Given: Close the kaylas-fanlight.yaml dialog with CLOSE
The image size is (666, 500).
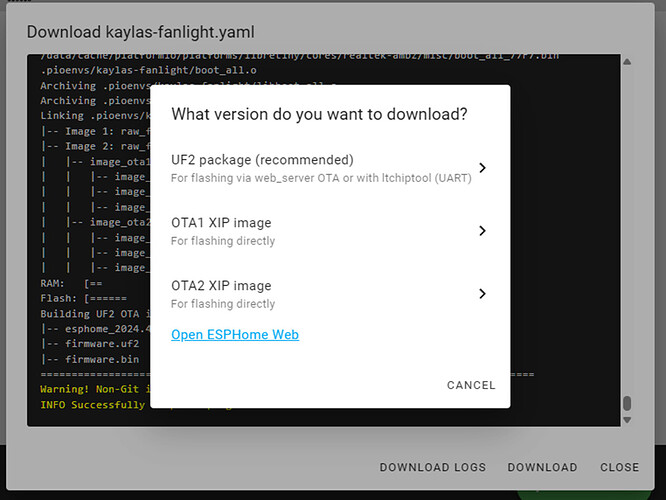Looking at the screenshot, I should pyautogui.click(x=619, y=467).
